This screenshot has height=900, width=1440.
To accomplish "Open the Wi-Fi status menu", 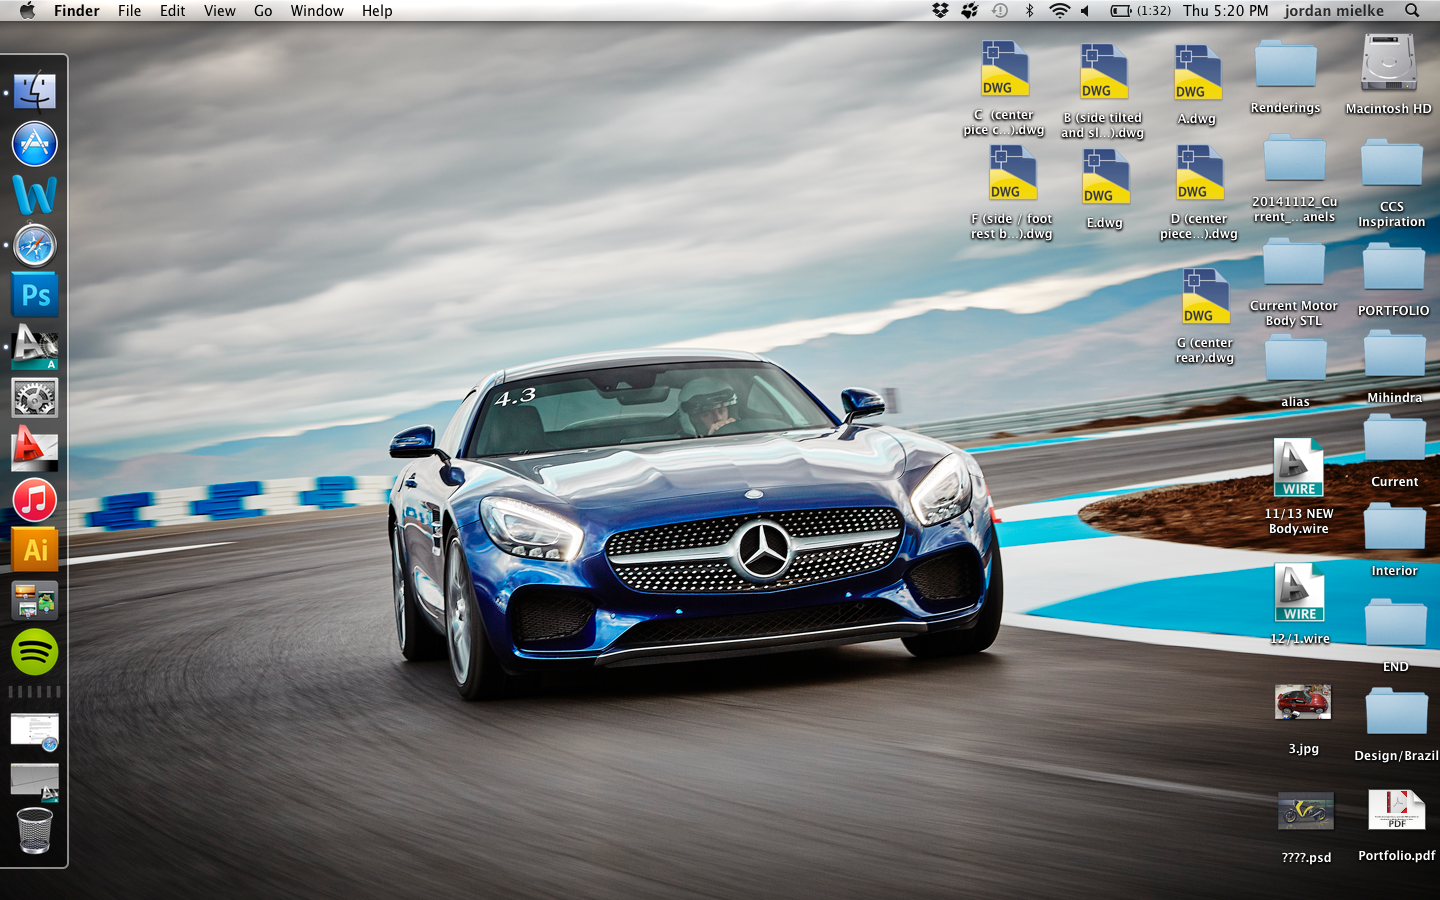I will click(1059, 10).
